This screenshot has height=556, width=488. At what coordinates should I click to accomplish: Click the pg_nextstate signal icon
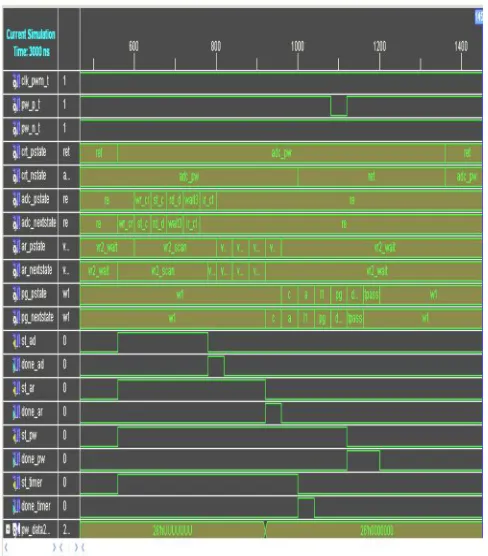click(16, 317)
